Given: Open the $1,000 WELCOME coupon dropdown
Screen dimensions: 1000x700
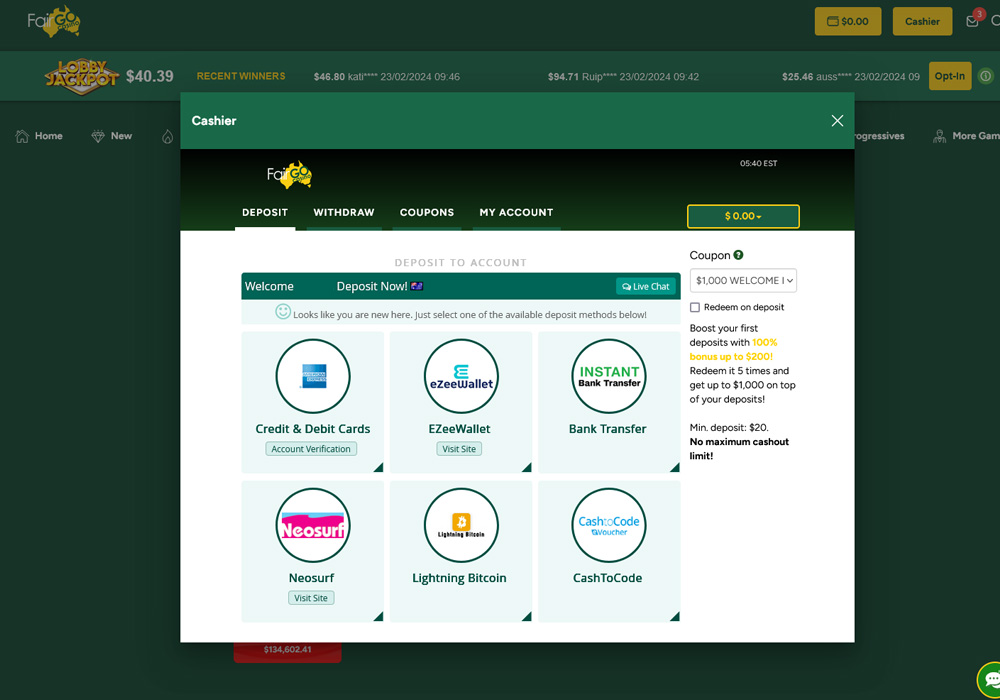Looking at the screenshot, I should coord(743,281).
